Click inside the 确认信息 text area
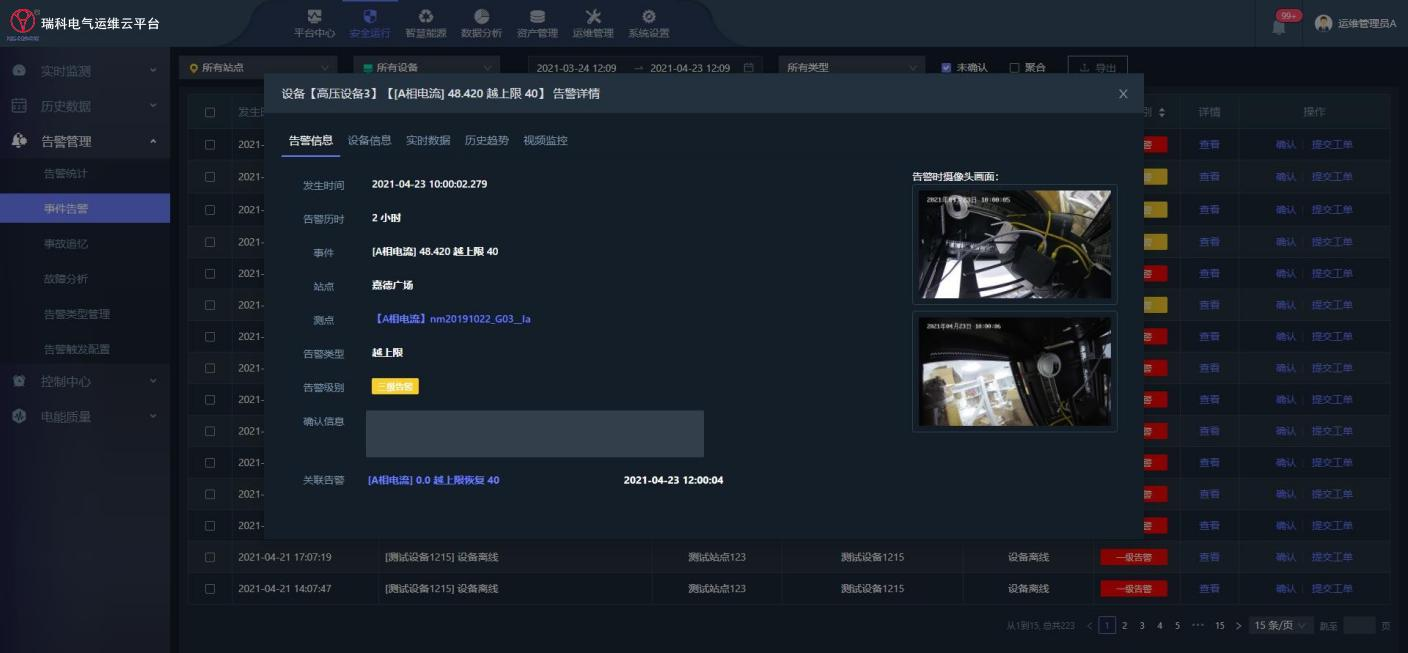Screen dimensions: 1408x653 coord(535,434)
